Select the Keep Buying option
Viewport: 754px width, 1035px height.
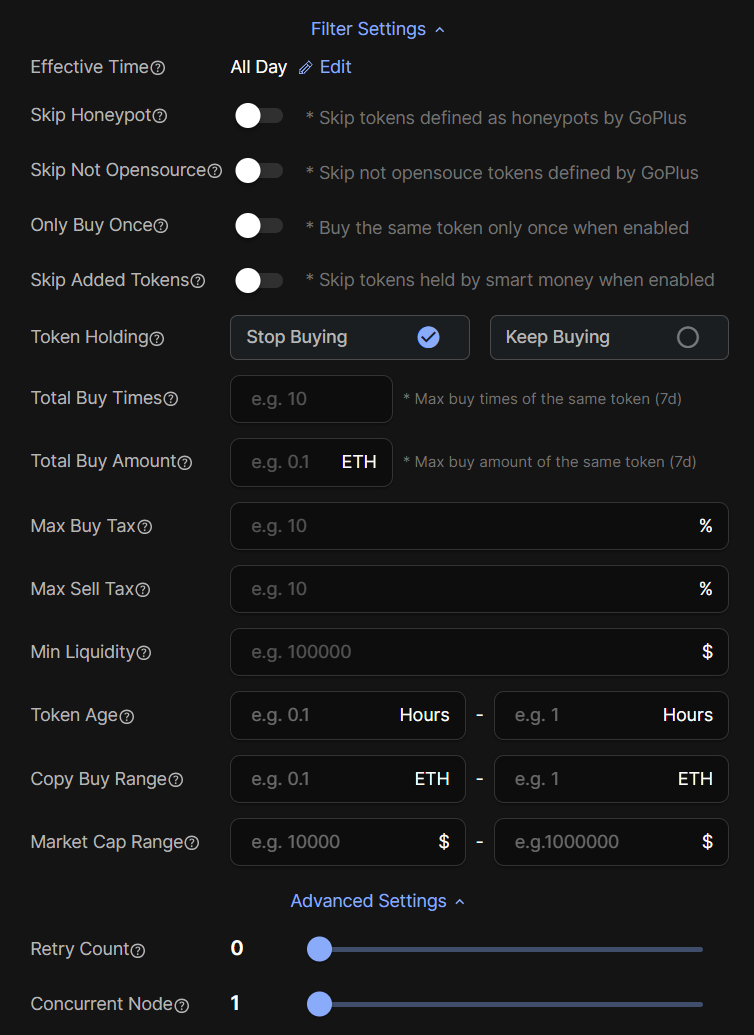pyautogui.click(x=608, y=337)
